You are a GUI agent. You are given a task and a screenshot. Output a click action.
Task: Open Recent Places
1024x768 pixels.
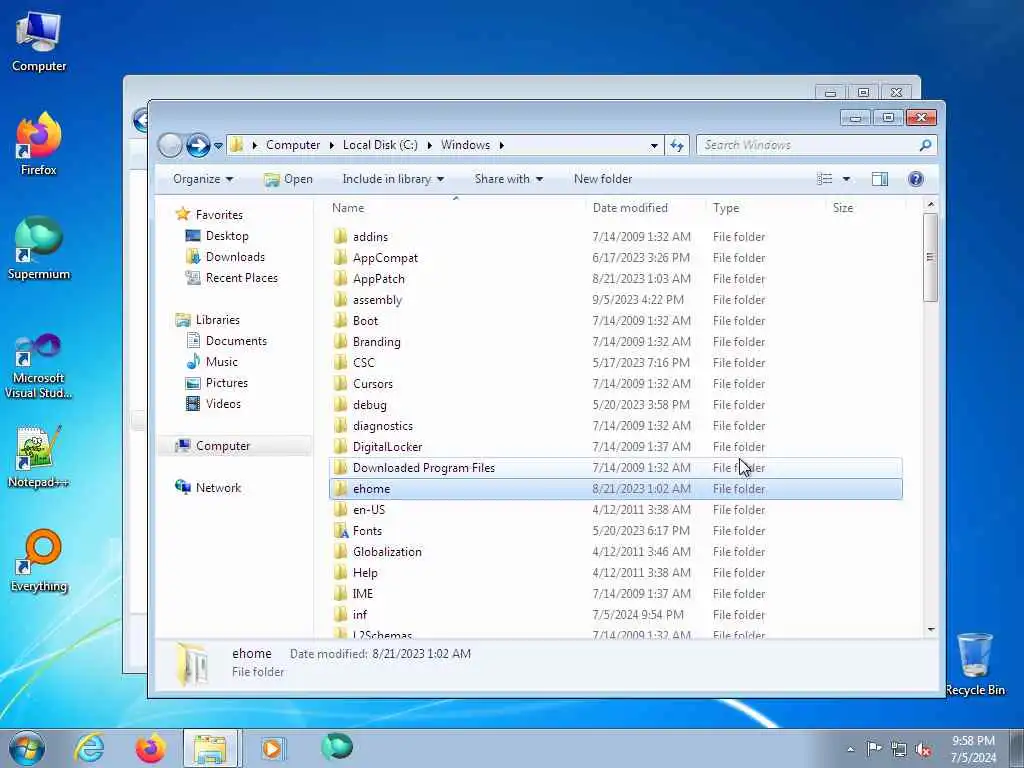coord(242,278)
